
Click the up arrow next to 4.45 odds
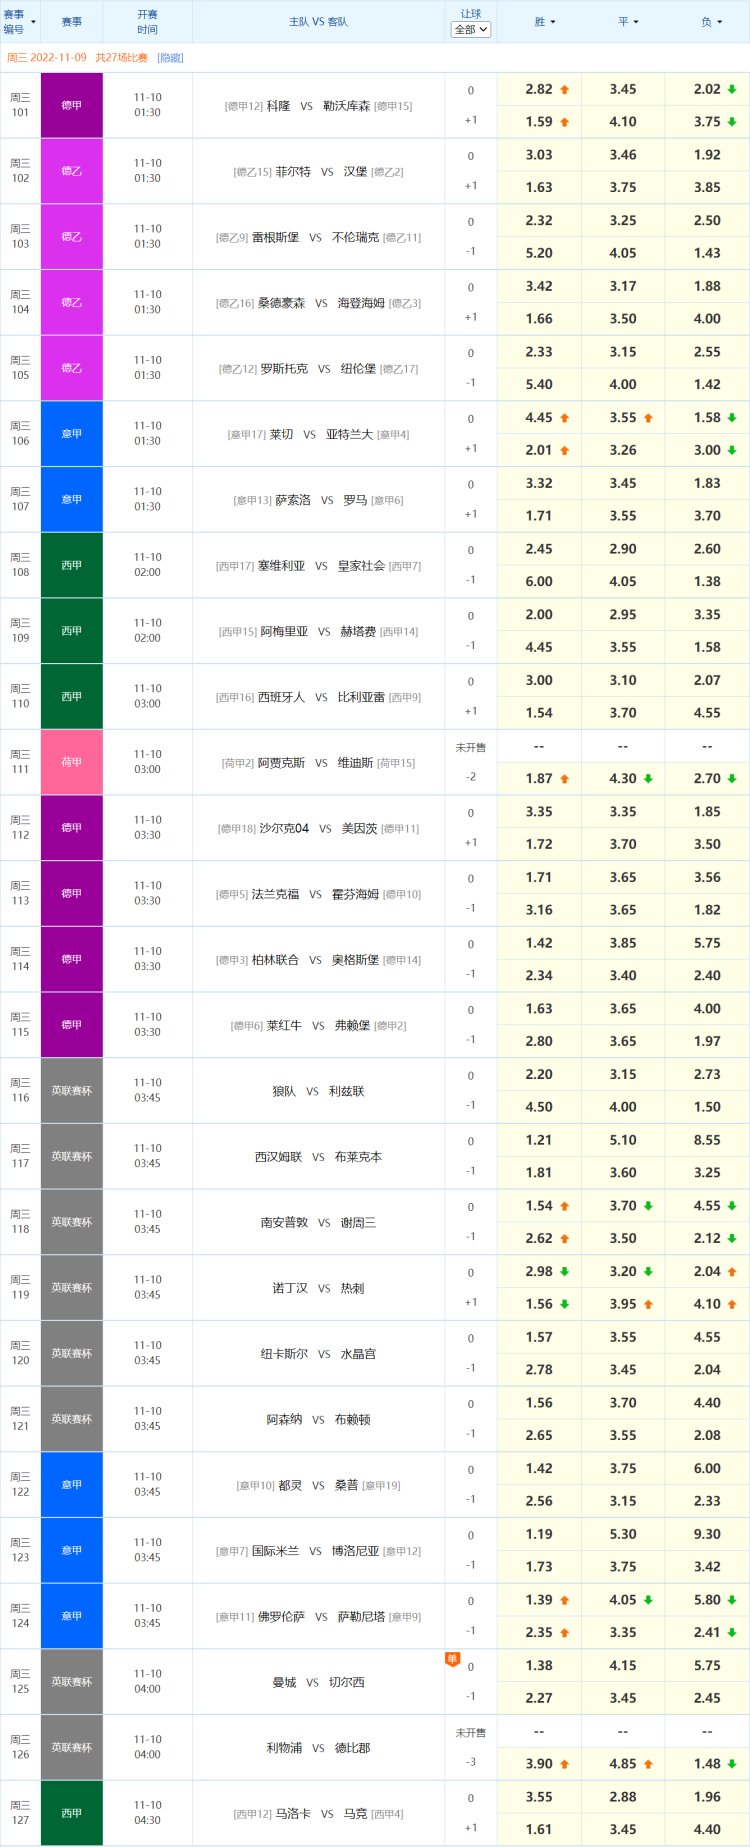coord(564,418)
